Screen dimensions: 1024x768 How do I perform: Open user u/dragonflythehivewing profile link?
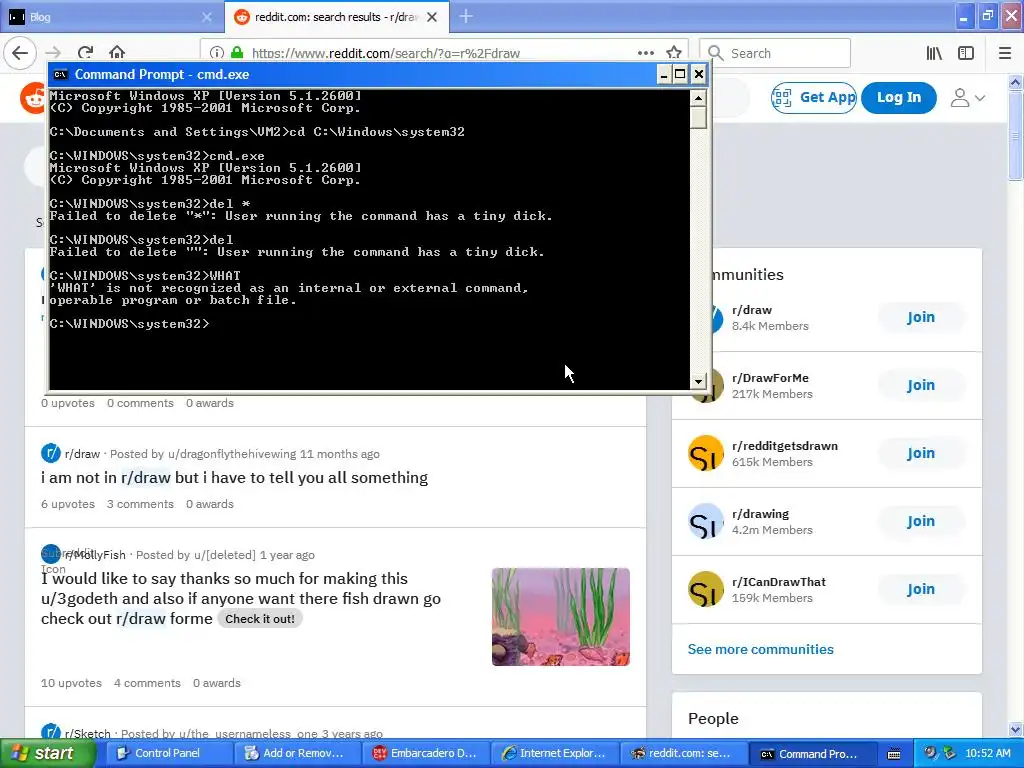(x=232, y=454)
